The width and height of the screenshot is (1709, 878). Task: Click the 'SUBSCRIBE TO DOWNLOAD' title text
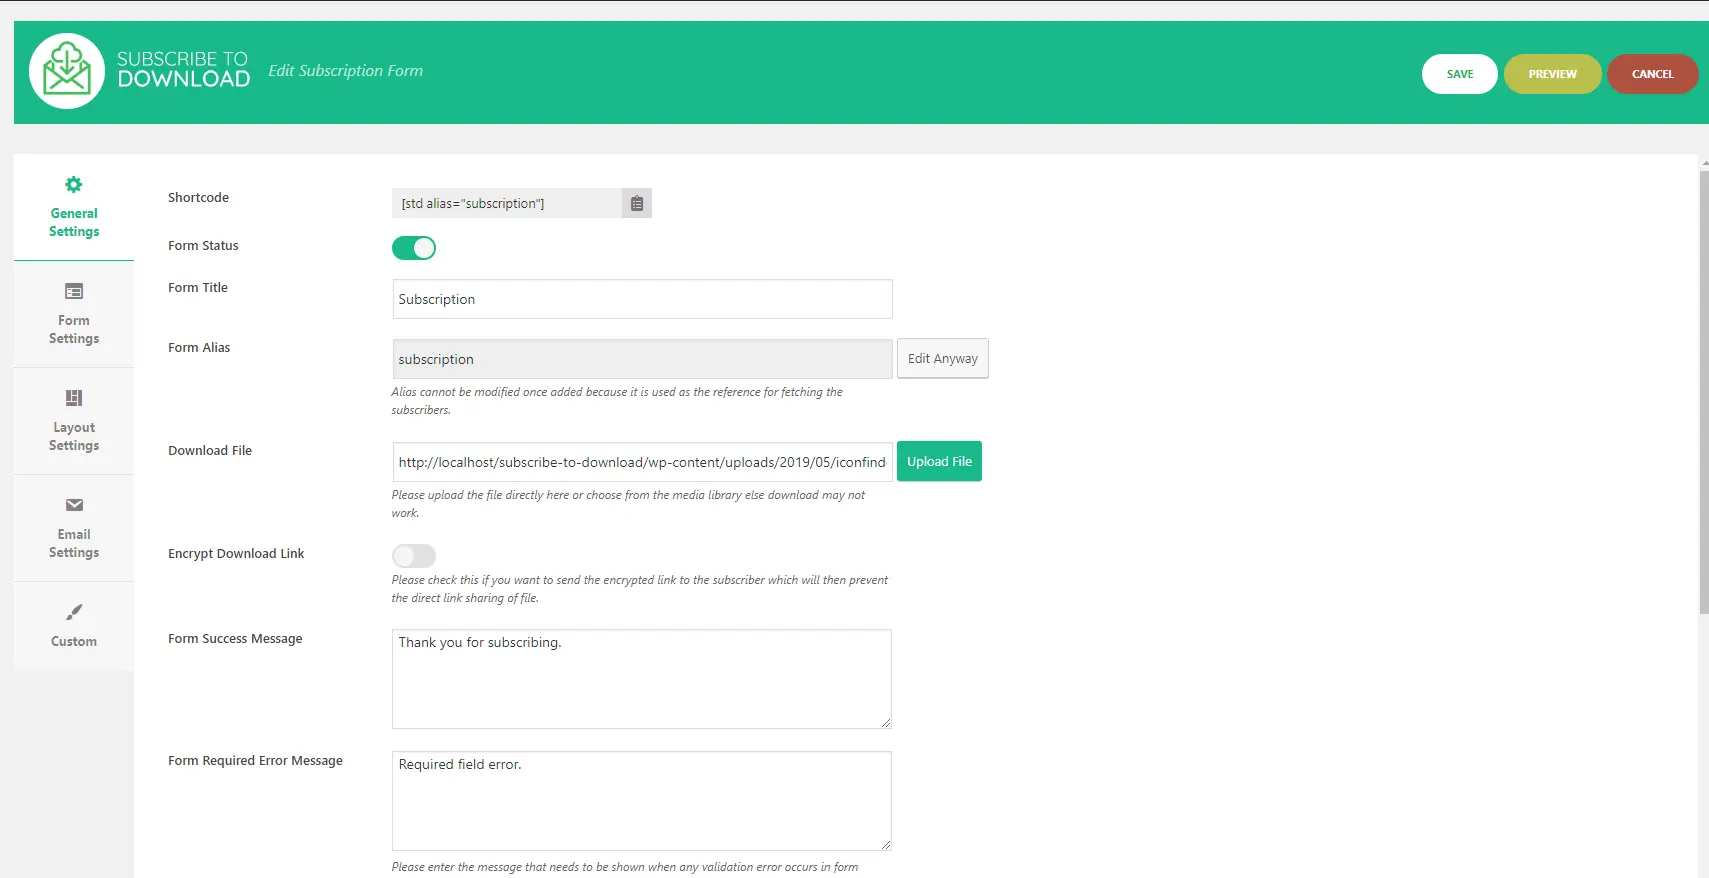point(183,70)
